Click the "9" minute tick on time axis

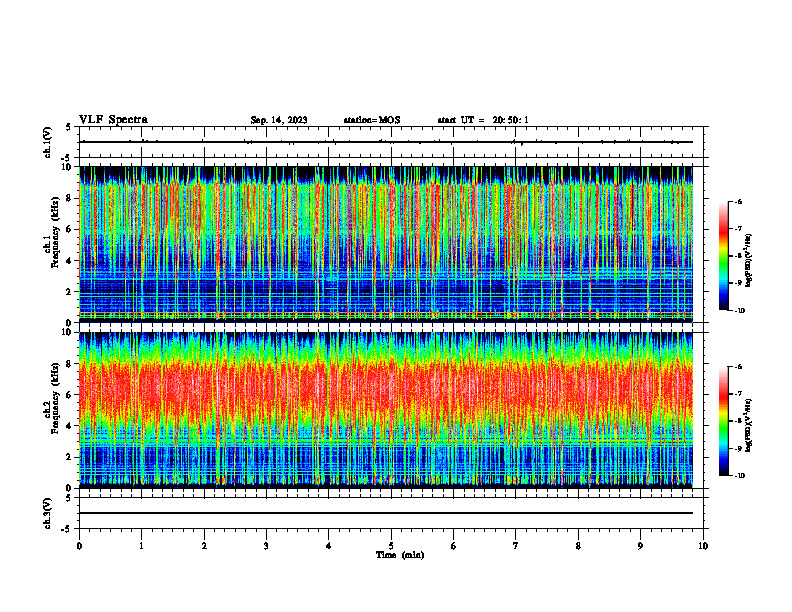pos(640,546)
